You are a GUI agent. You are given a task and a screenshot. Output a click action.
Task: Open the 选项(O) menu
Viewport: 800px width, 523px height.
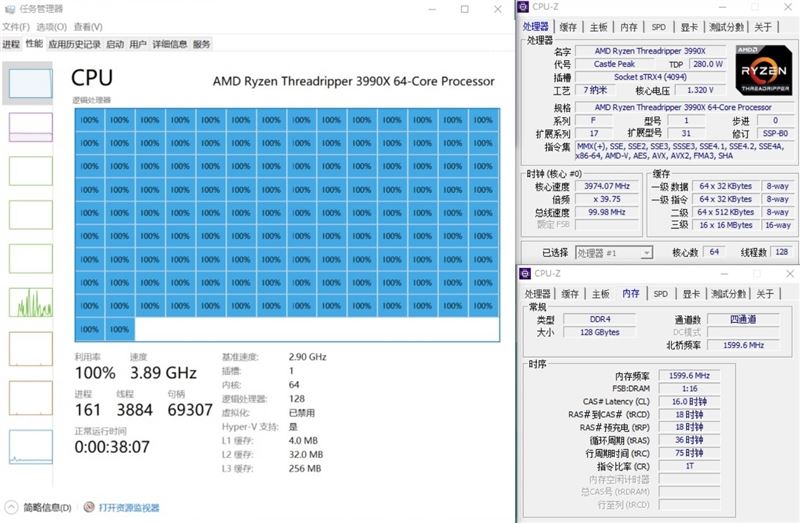(52, 27)
